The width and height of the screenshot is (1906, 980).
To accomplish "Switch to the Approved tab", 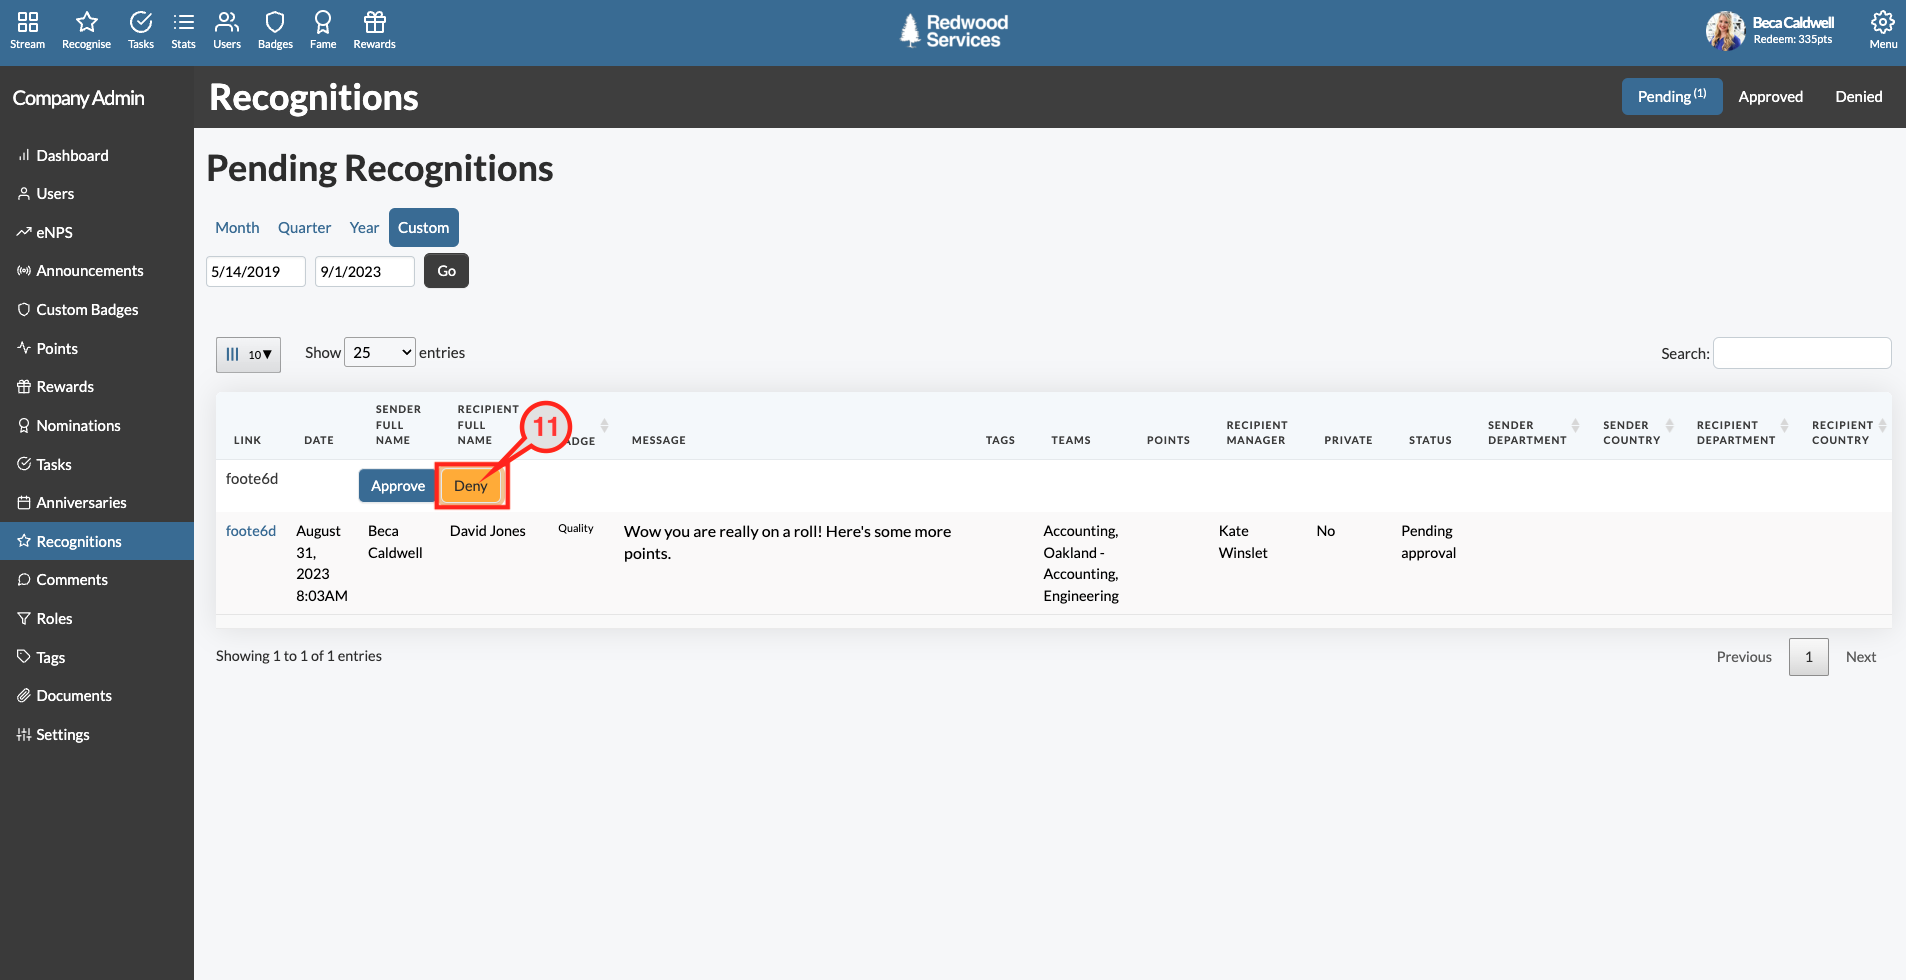I will (x=1770, y=96).
